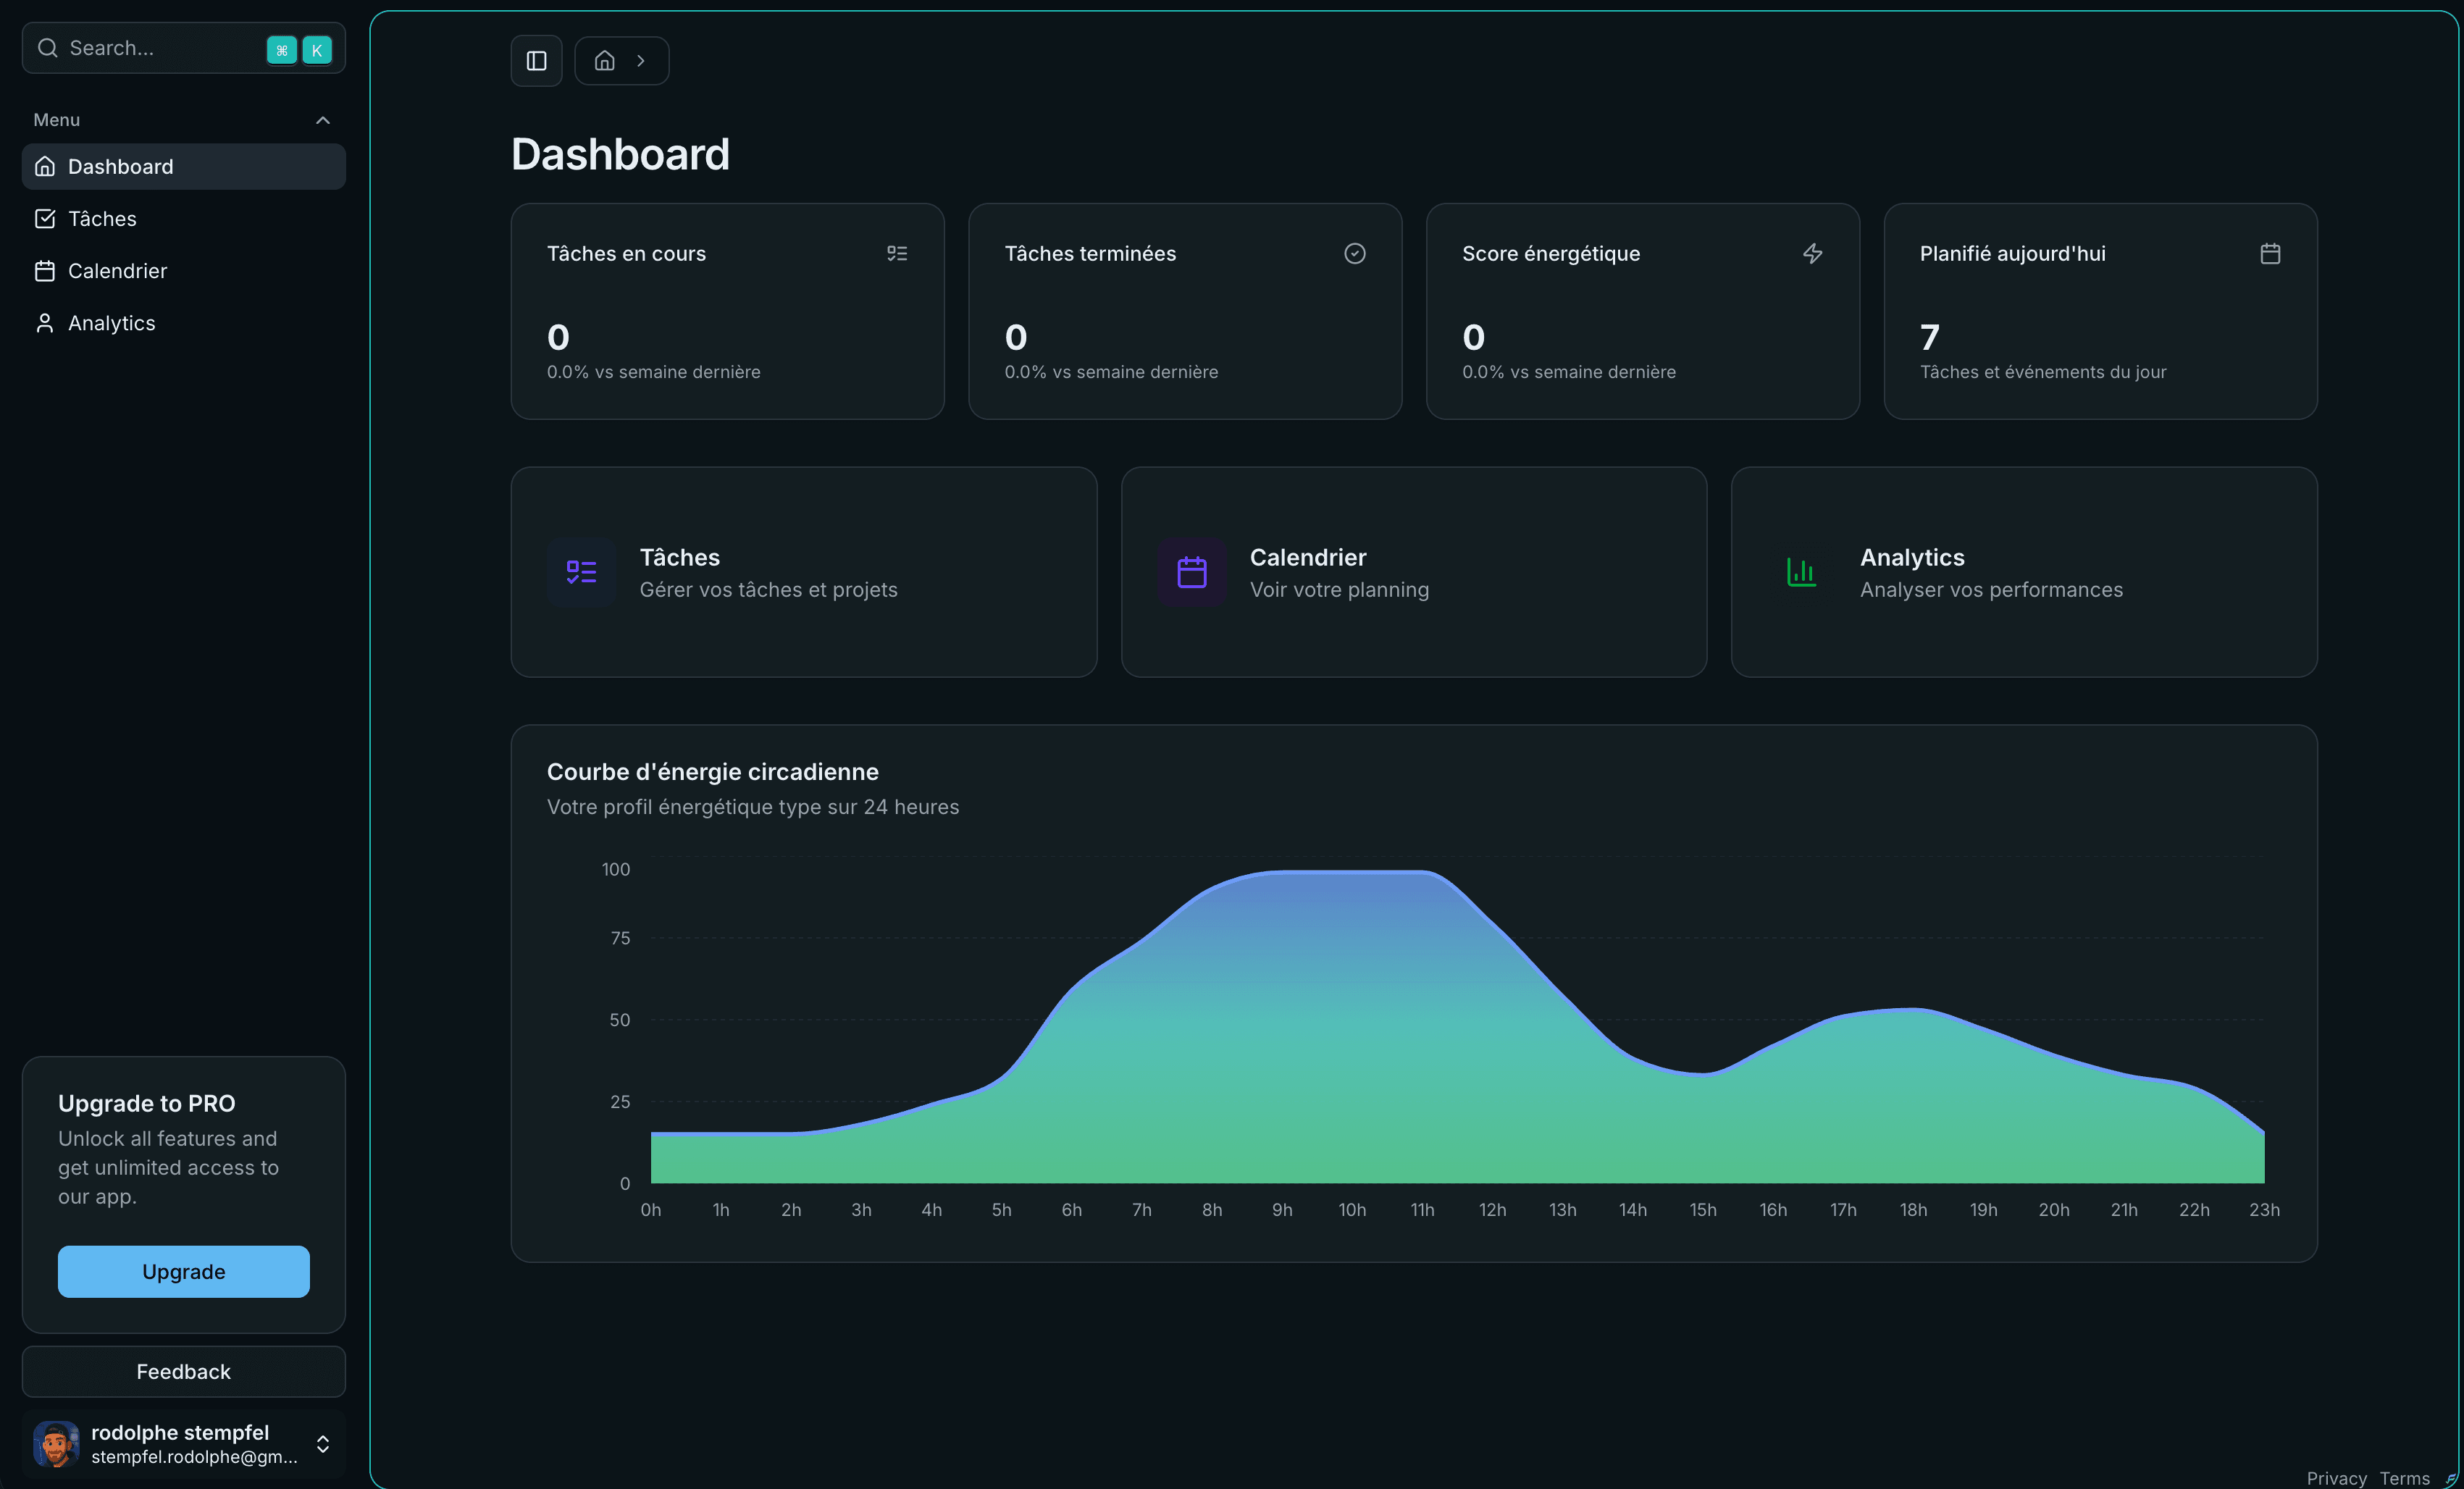The height and width of the screenshot is (1489, 2464).
Task: Open Analytics from the sidebar menu
Action: click(x=111, y=322)
